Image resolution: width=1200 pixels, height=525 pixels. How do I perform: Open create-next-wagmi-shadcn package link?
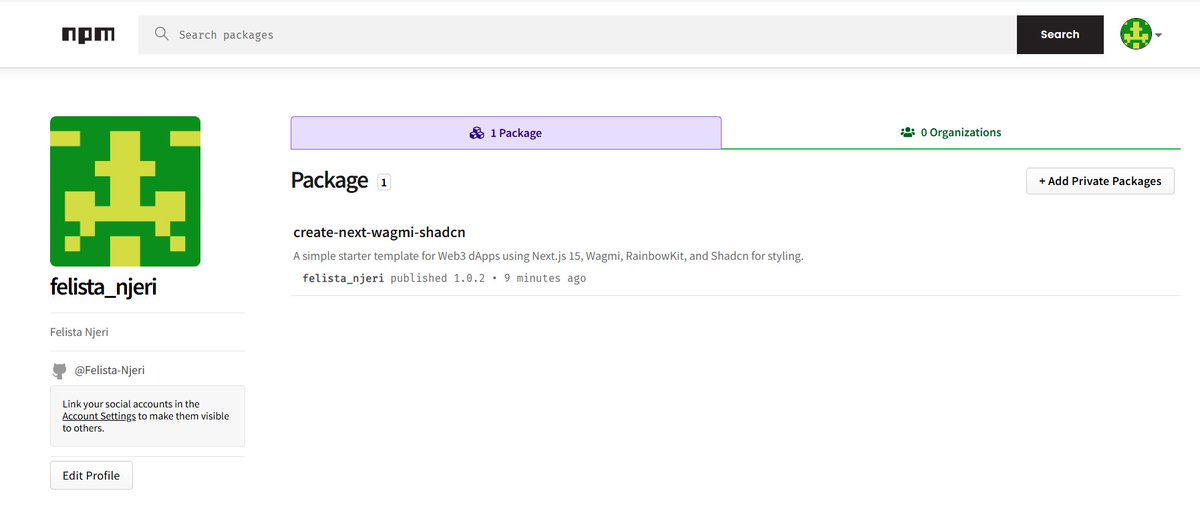point(379,232)
